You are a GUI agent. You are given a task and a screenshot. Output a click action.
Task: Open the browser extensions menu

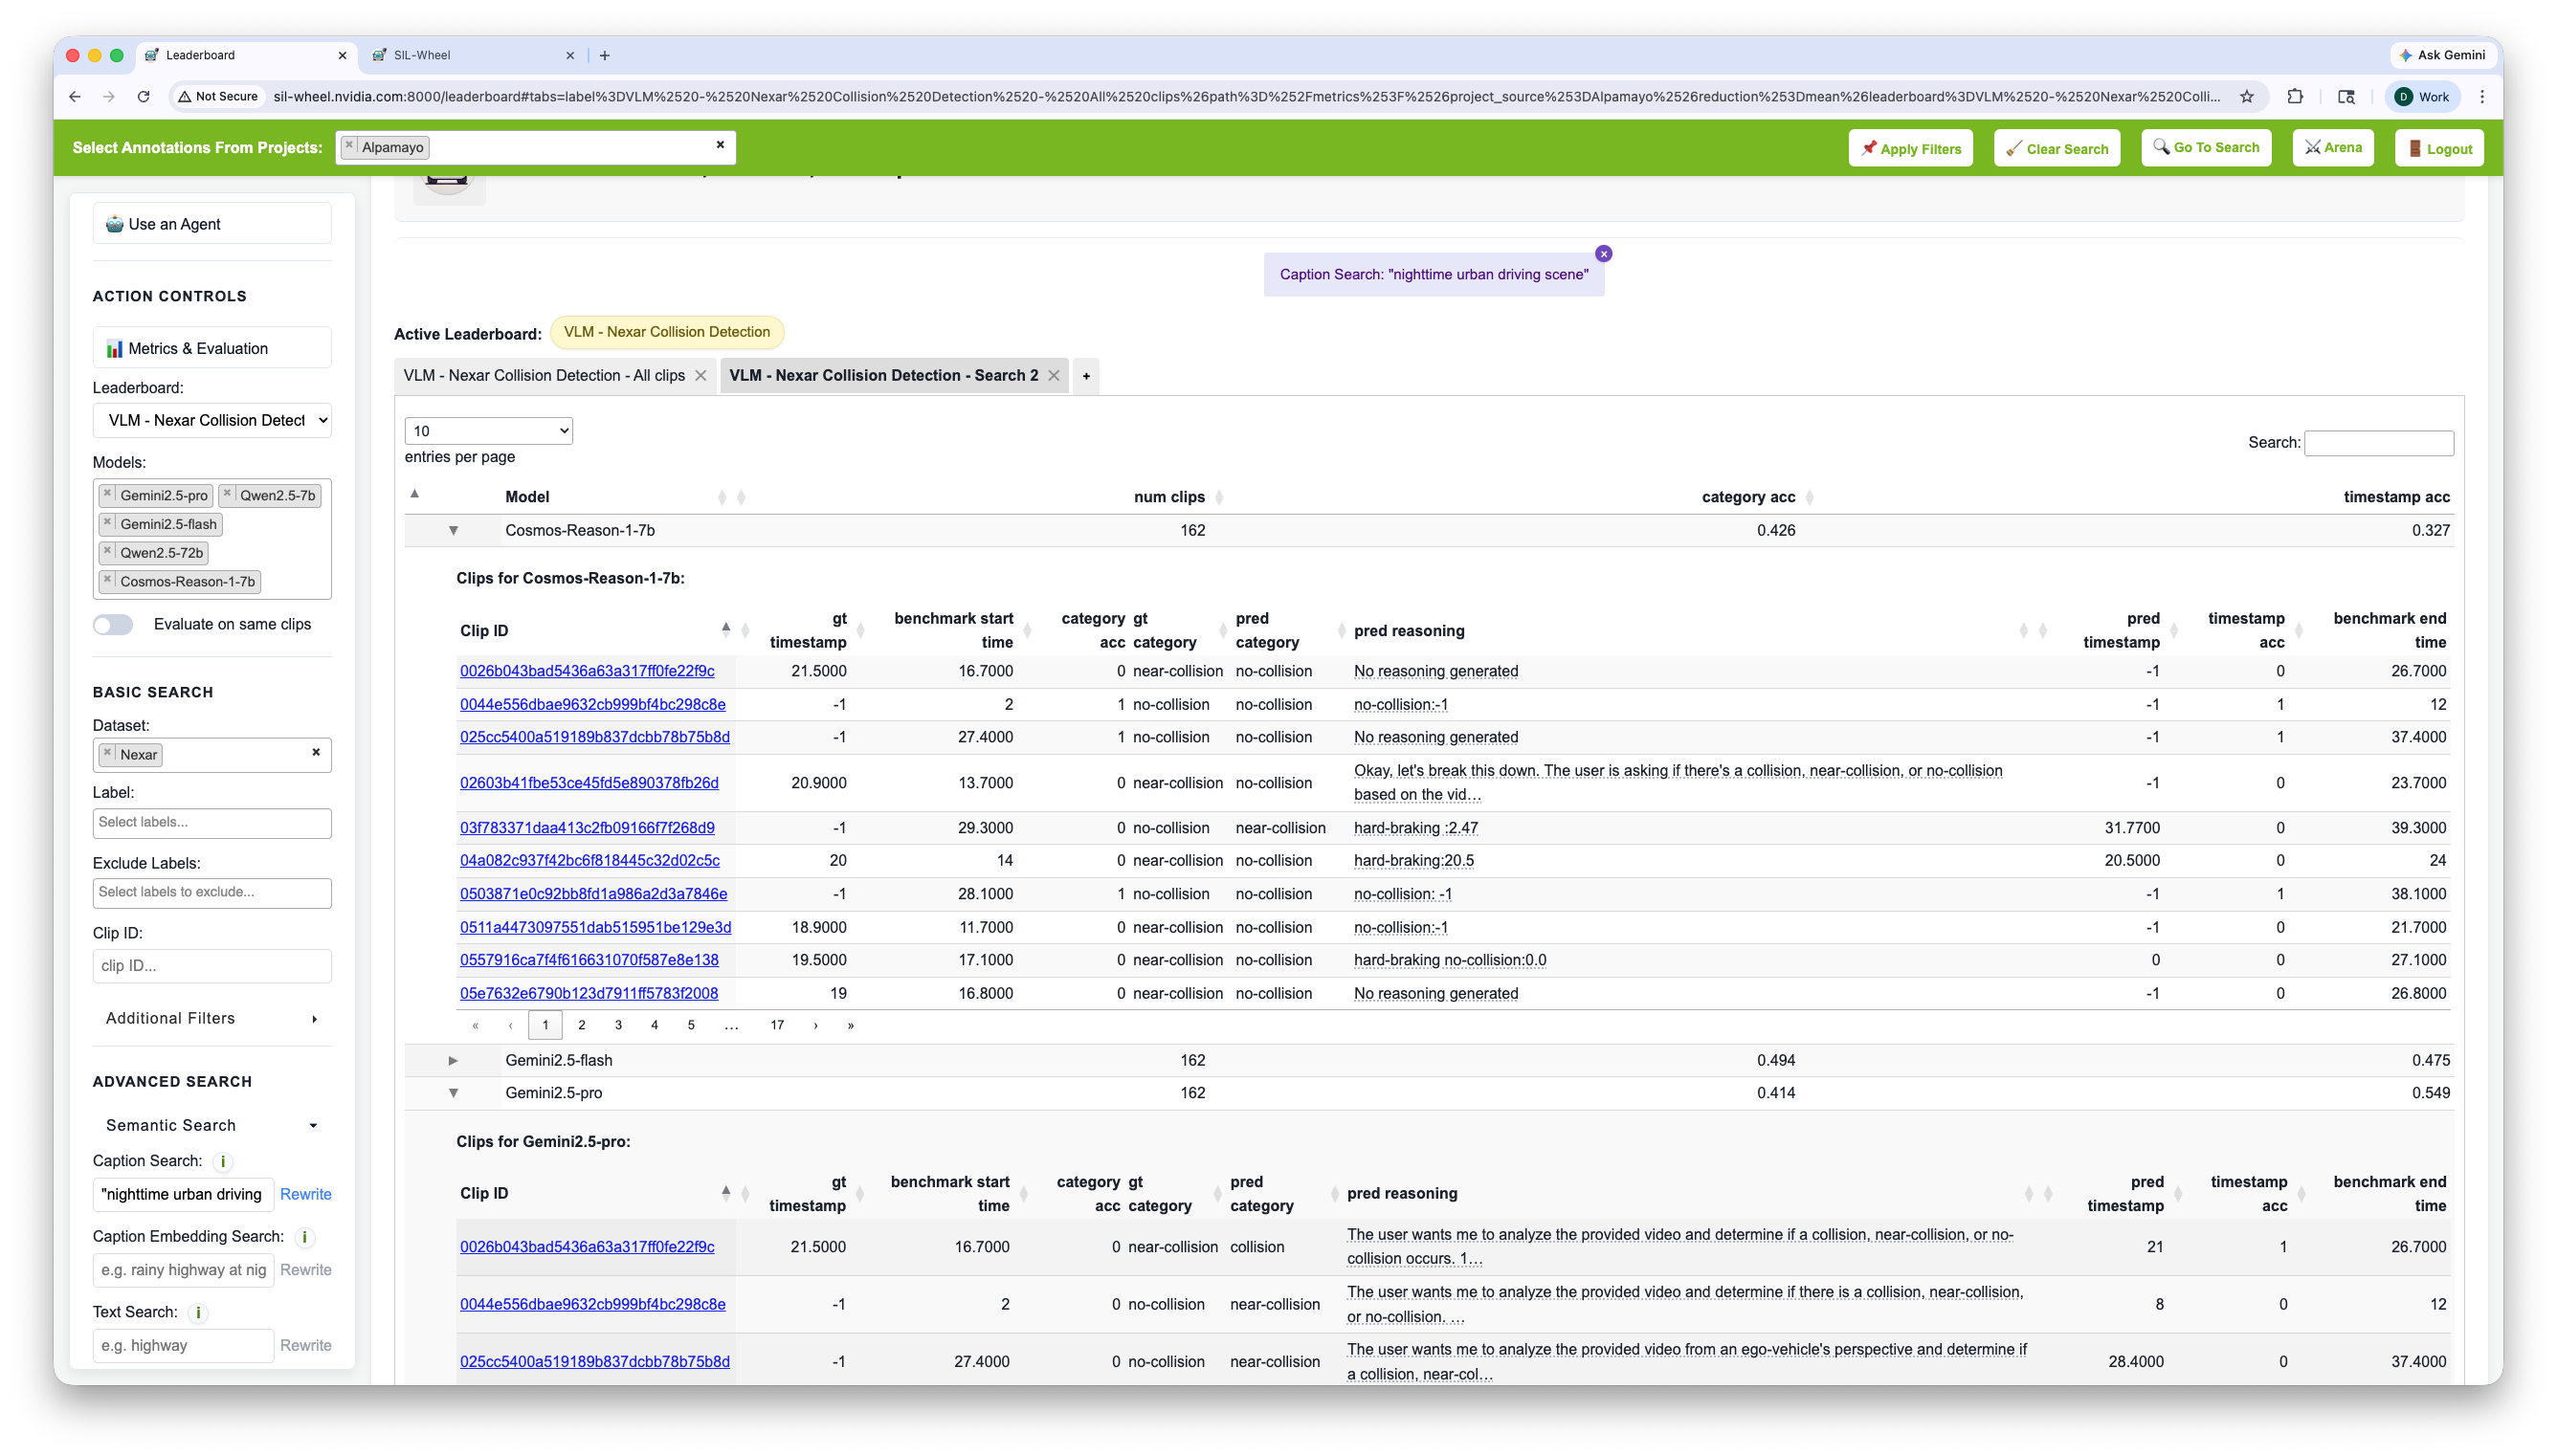click(2295, 97)
